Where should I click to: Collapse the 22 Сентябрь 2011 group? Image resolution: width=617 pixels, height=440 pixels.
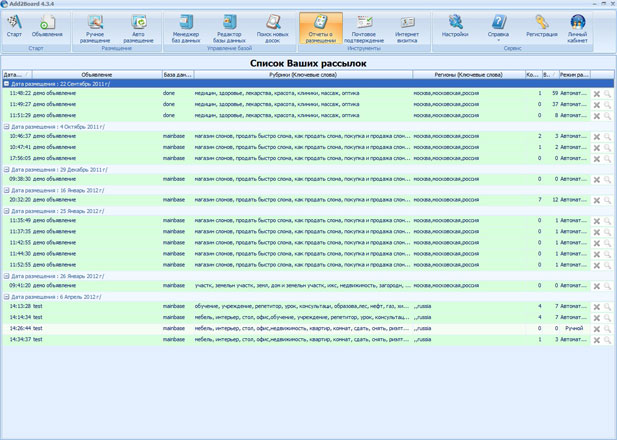coord(6,84)
